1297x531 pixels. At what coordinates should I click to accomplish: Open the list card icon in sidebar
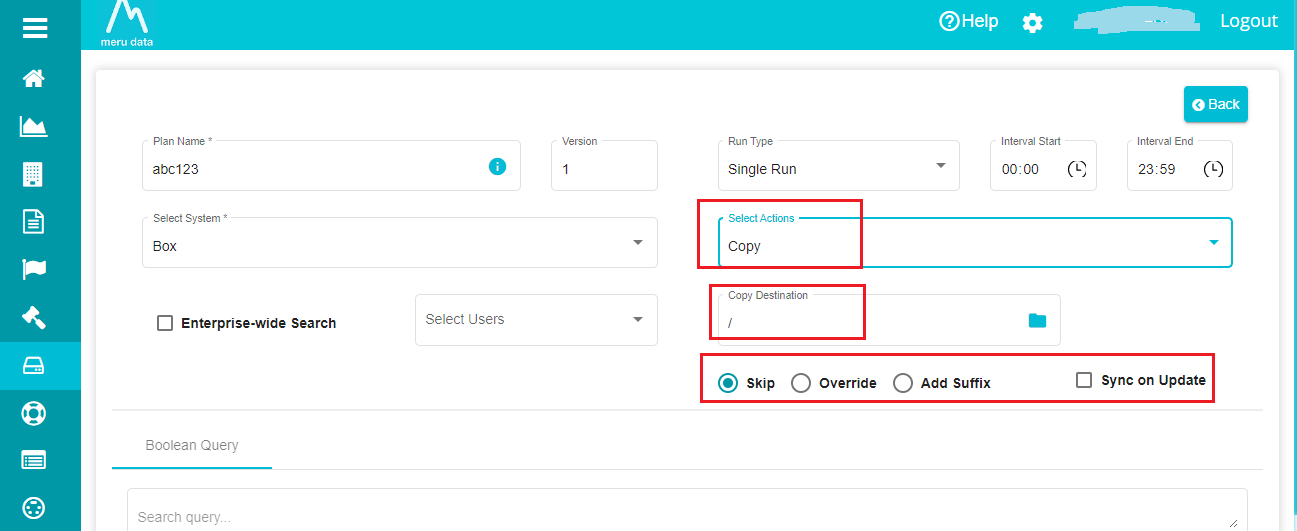[34, 460]
